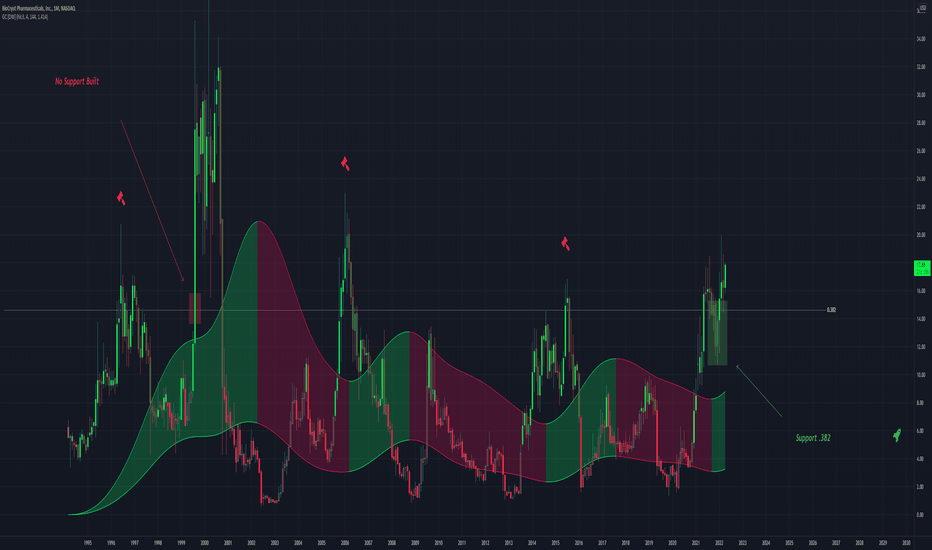Click the 2010 label on the time axis

pyautogui.click(x=438, y=542)
